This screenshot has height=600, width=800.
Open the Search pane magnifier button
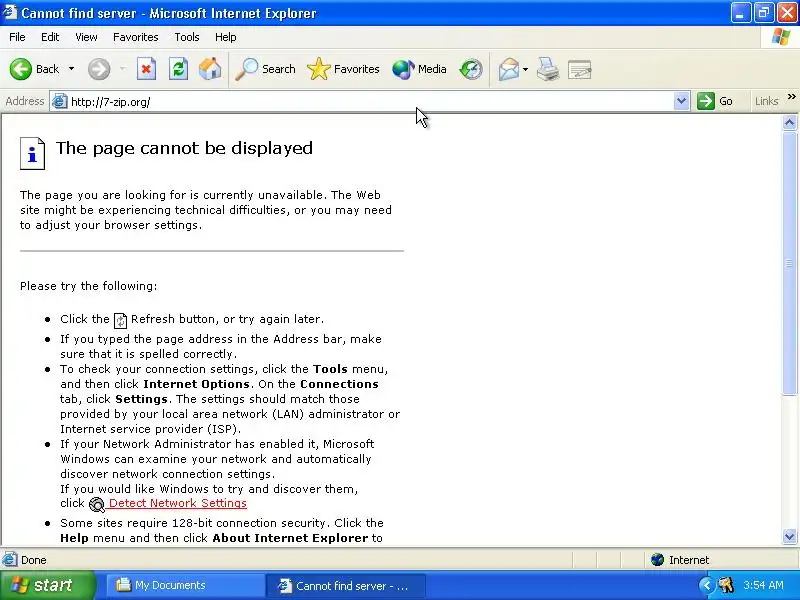coord(265,69)
